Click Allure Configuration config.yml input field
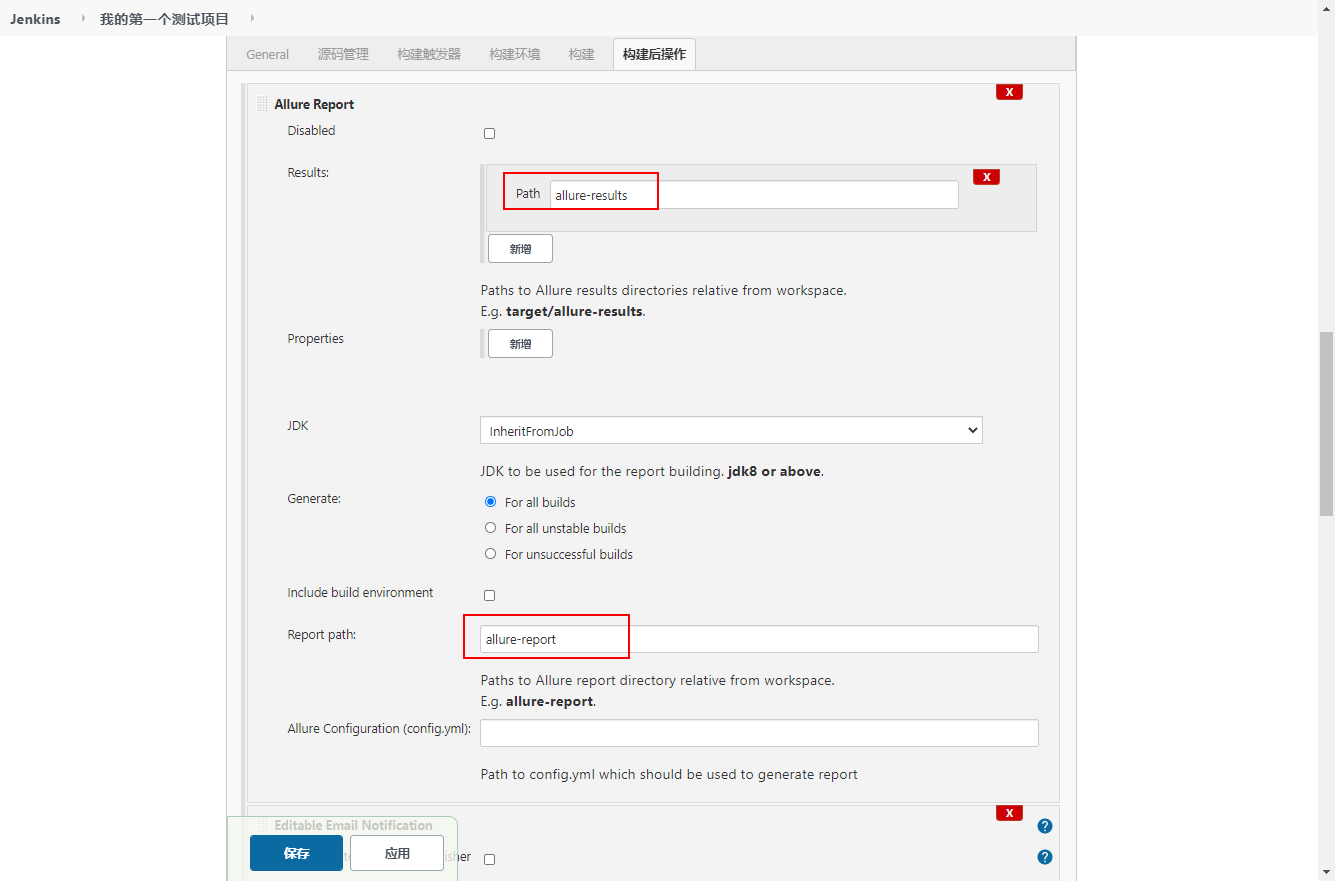The image size is (1335, 881). pyautogui.click(x=759, y=733)
